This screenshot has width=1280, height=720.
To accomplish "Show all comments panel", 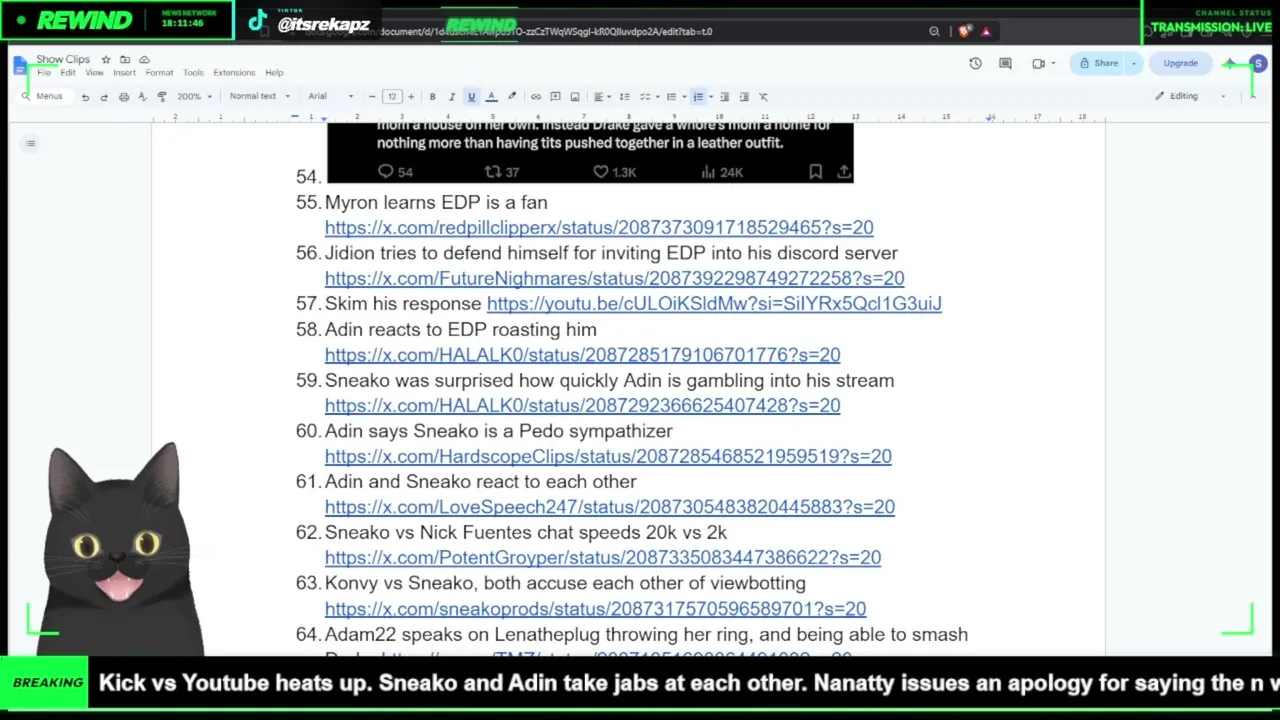I will [1005, 64].
